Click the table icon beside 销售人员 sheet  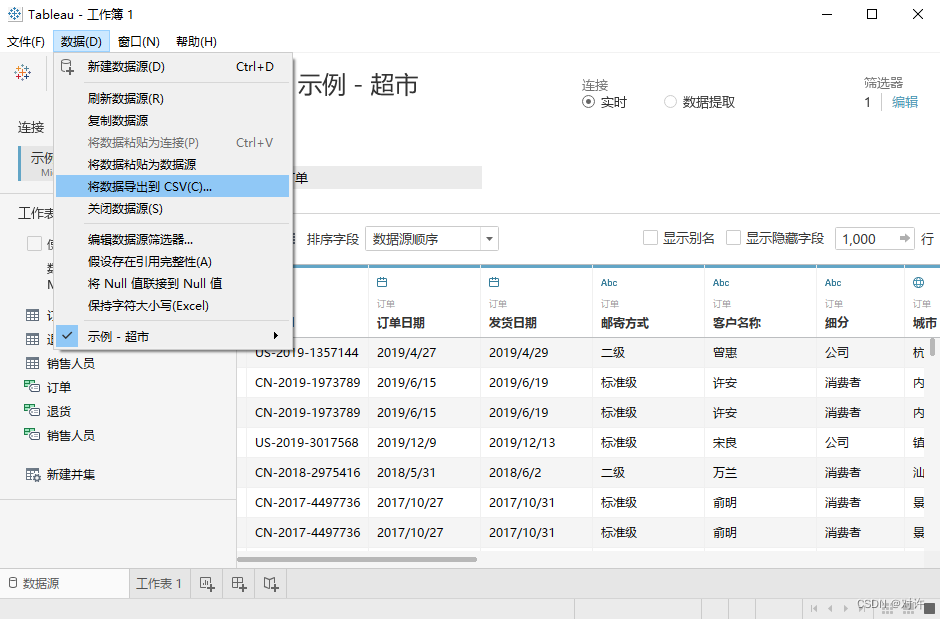coord(32,363)
